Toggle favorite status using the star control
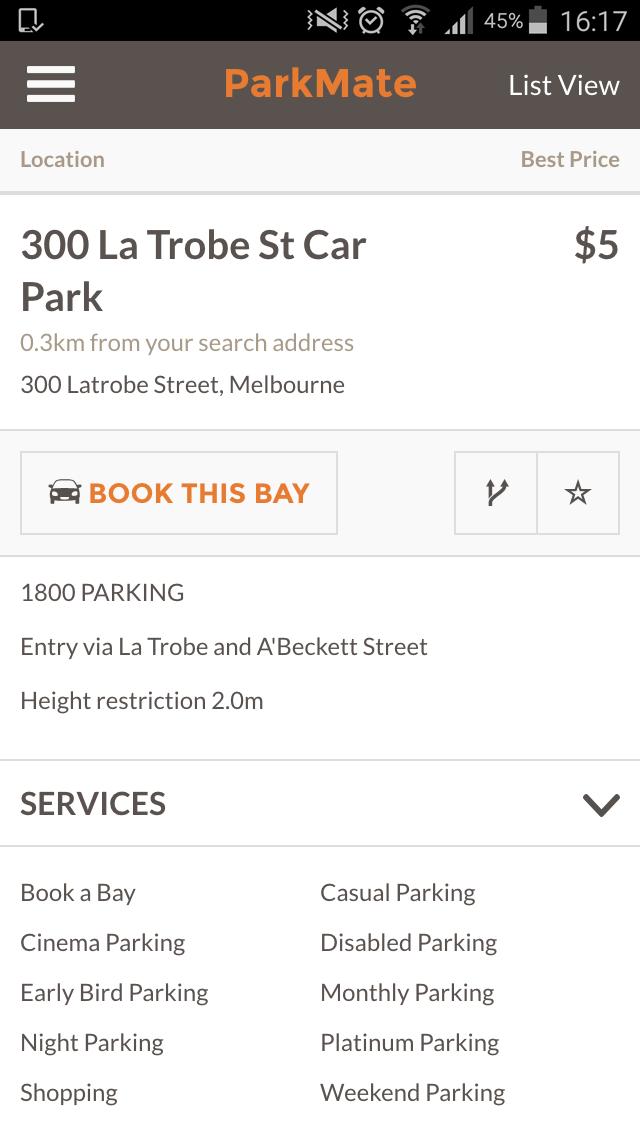Screen dimensions: 640x1136 578,492
